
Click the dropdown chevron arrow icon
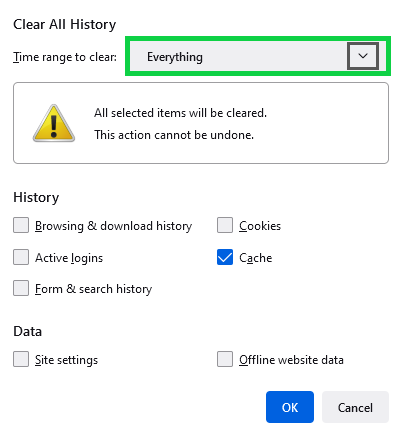(x=363, y=56)
